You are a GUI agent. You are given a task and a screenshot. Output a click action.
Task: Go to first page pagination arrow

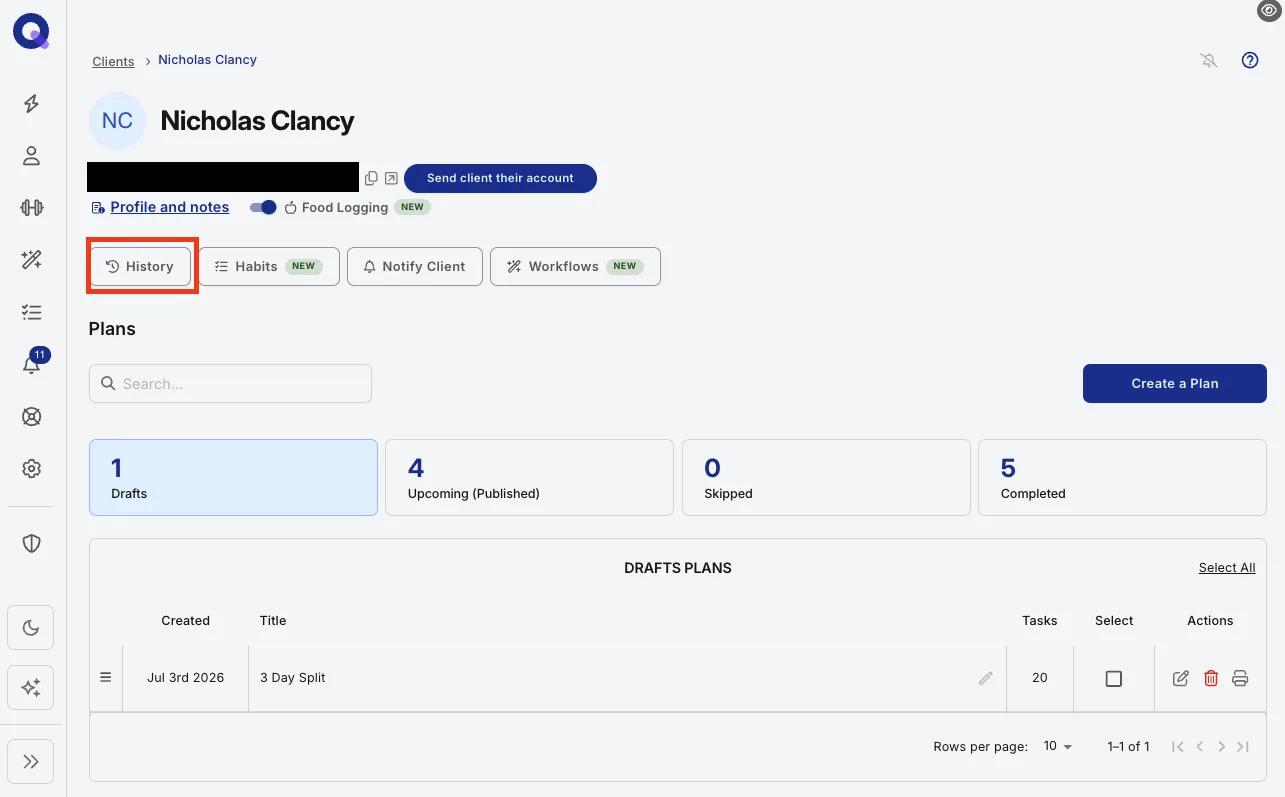click(1178, 746)
